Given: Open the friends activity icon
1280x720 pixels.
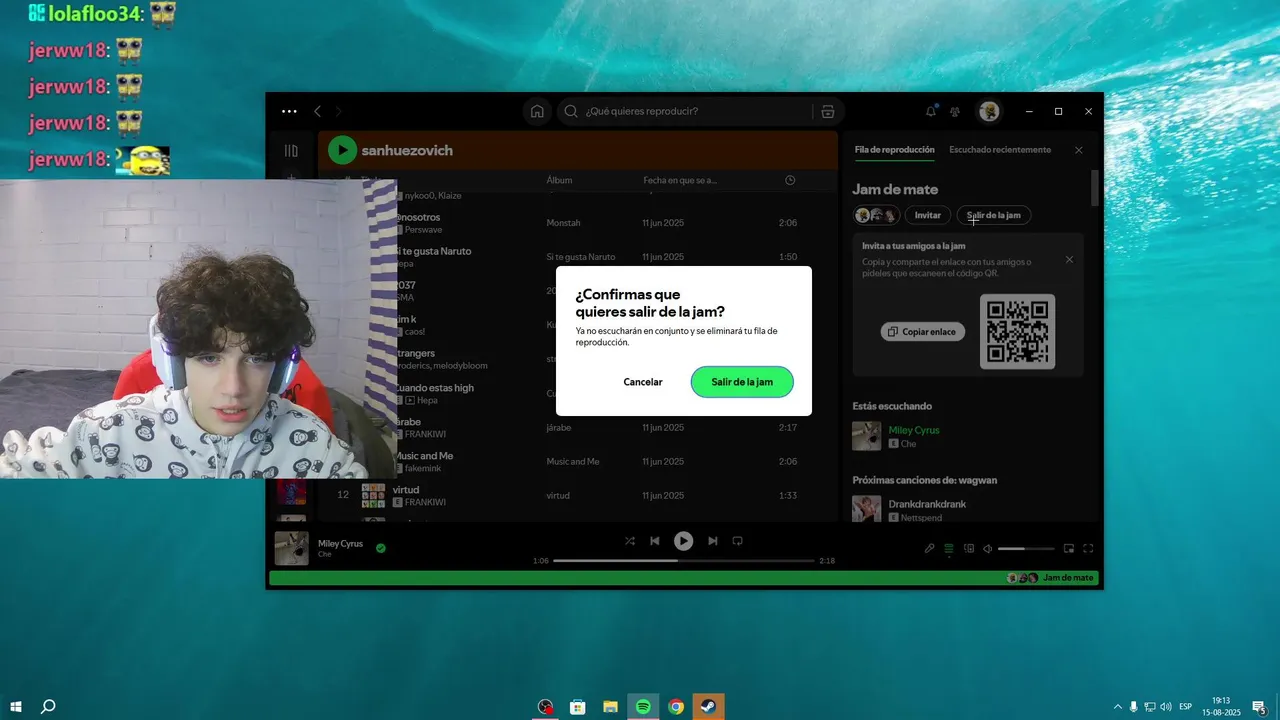Looking at the screenshot, I should (x=955, y=111).
